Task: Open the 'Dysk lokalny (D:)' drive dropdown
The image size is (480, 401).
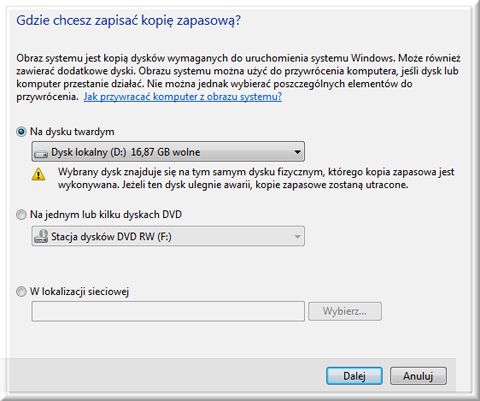Action: click(168, 152)
